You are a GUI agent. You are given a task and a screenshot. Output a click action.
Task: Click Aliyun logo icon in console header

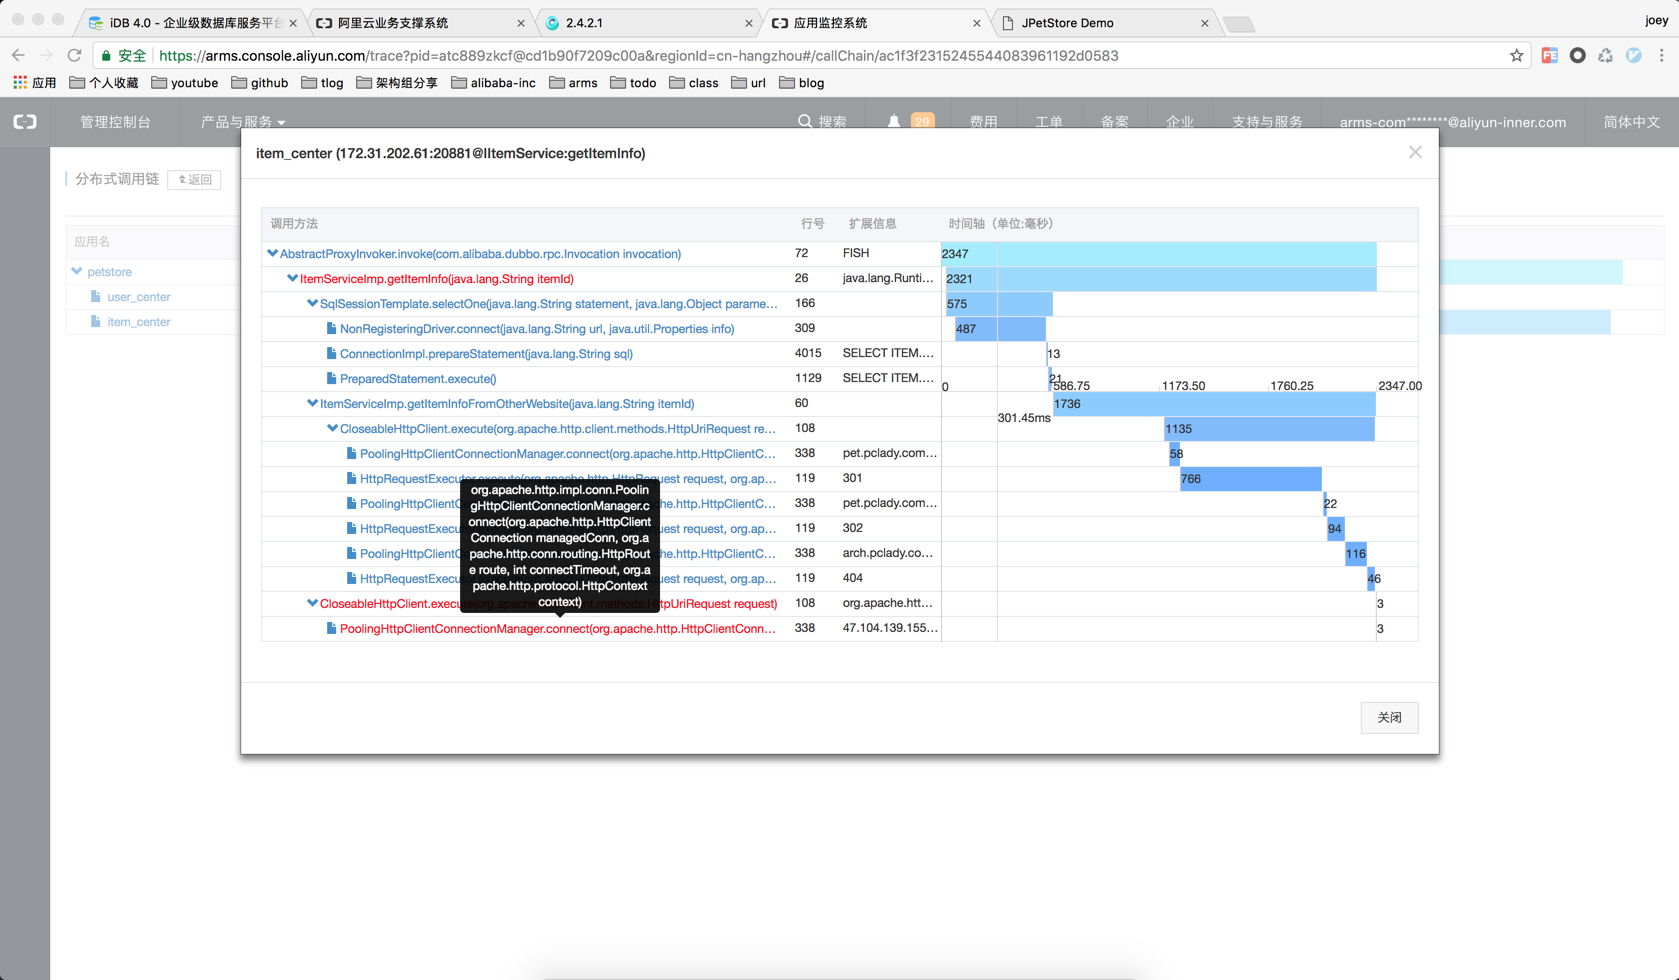25,122
